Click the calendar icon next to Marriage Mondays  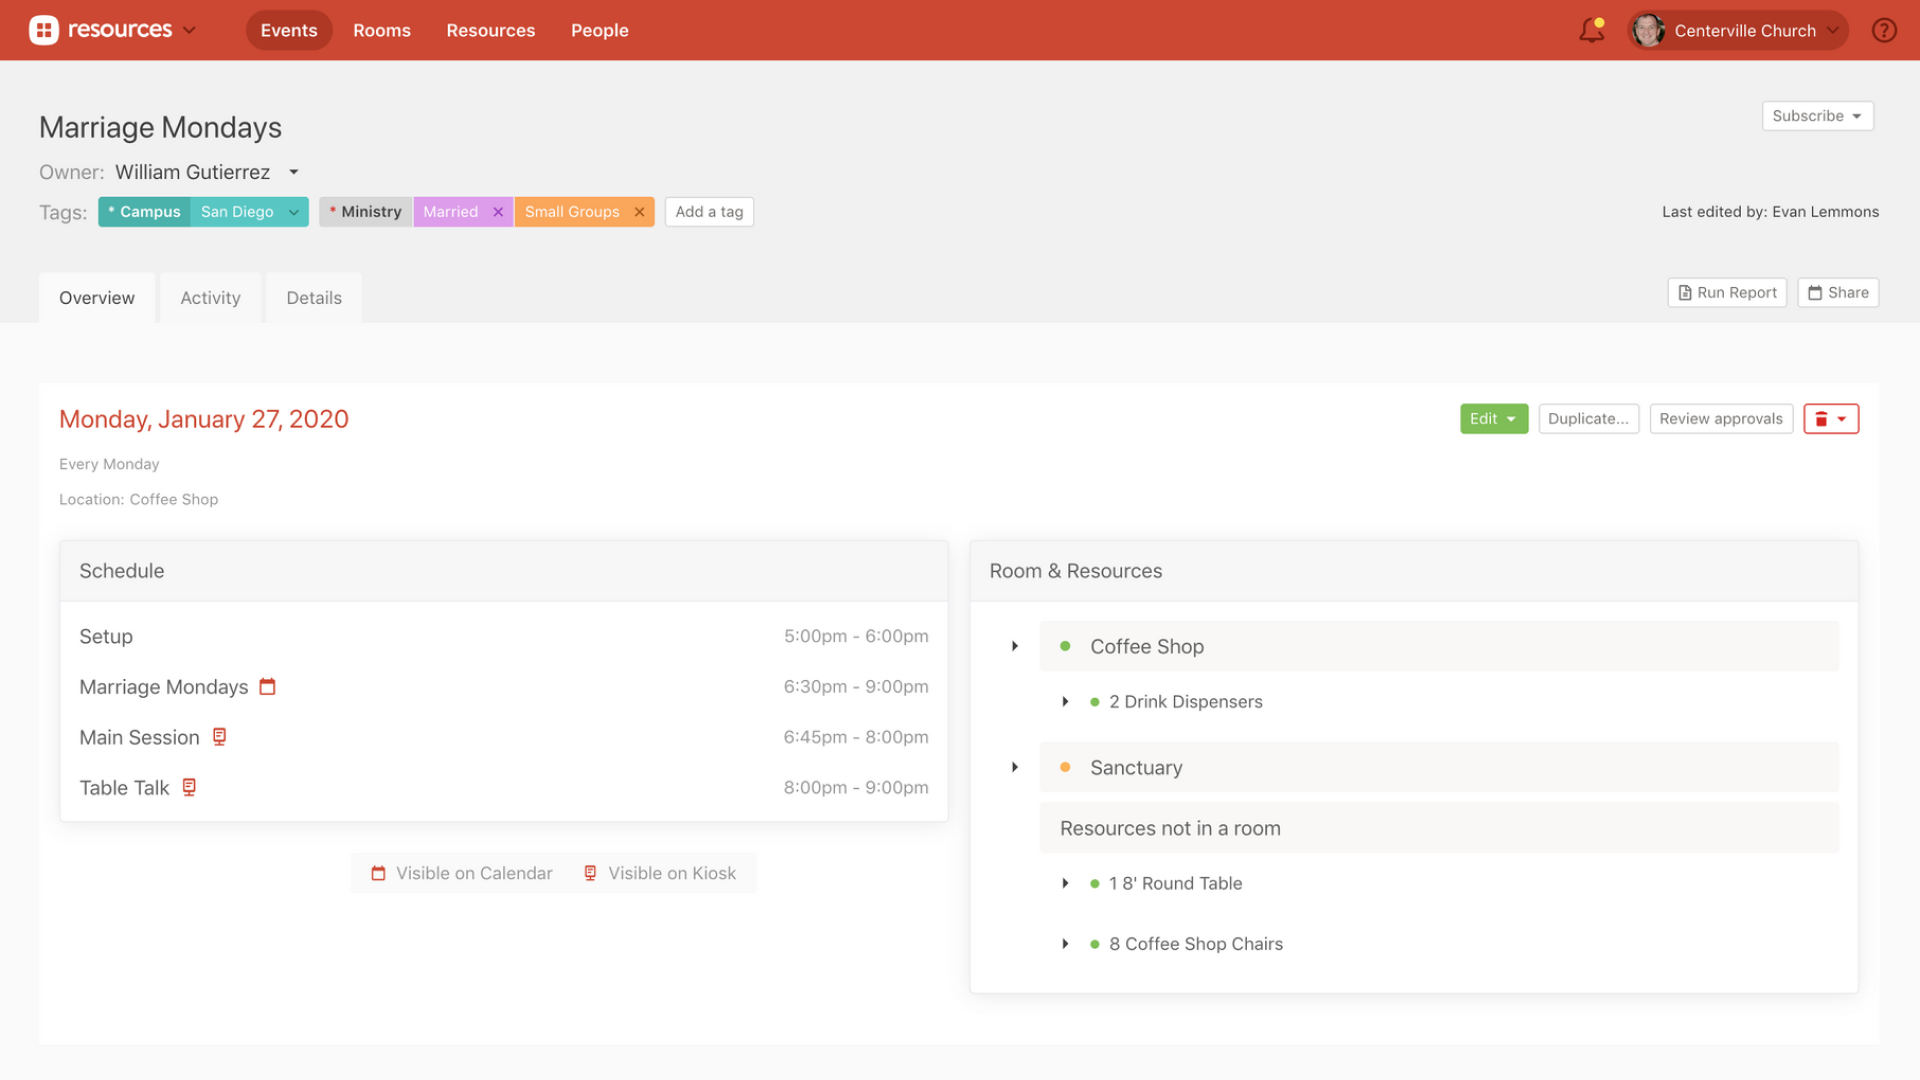tap(267, 686)
